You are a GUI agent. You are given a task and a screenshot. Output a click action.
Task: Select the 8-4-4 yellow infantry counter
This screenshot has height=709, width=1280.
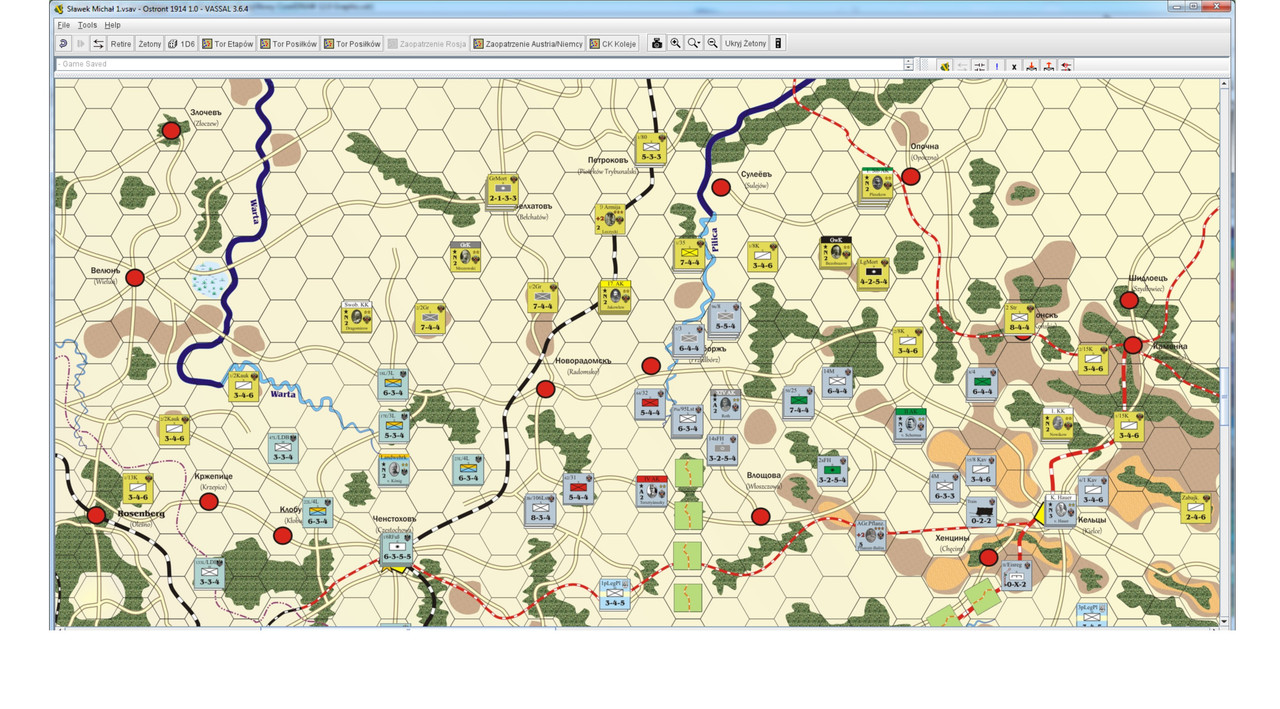[1019, 319]
